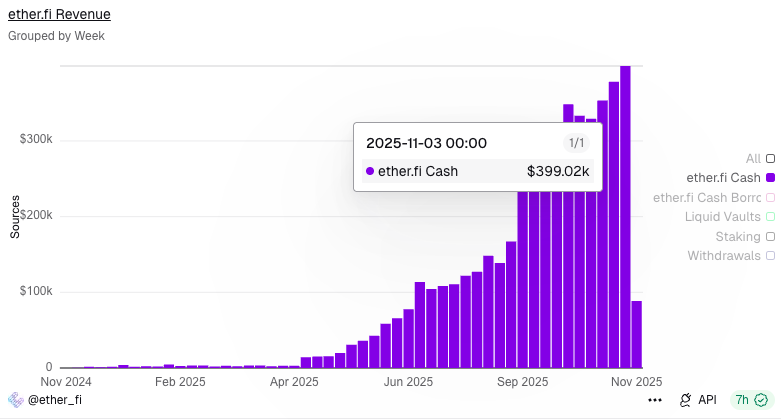
Task: Click the Liquid Vaults legend label
Action: point(723,216)
